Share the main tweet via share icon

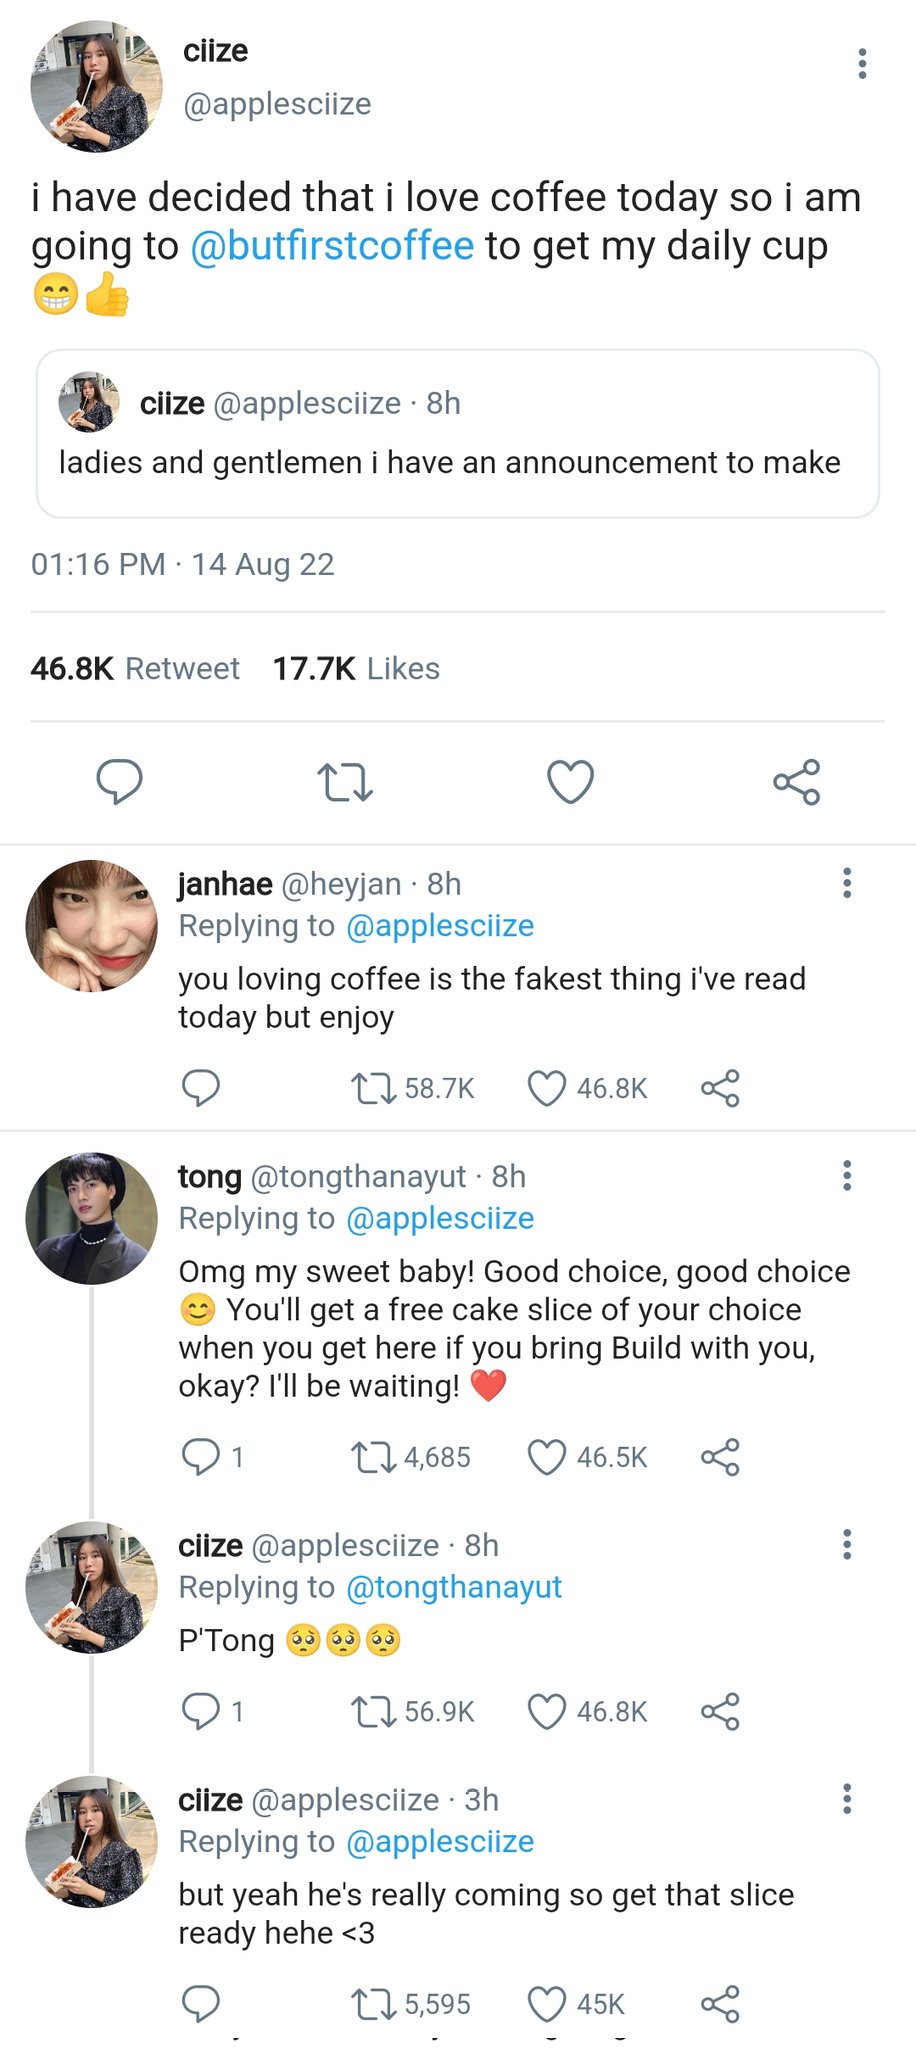click(x=797, y=782)
